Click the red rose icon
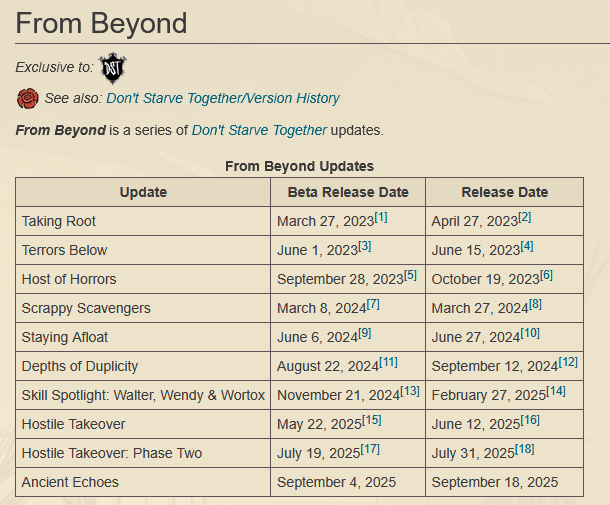This screenshot has width=610, height=505. (x=27, y=98)
